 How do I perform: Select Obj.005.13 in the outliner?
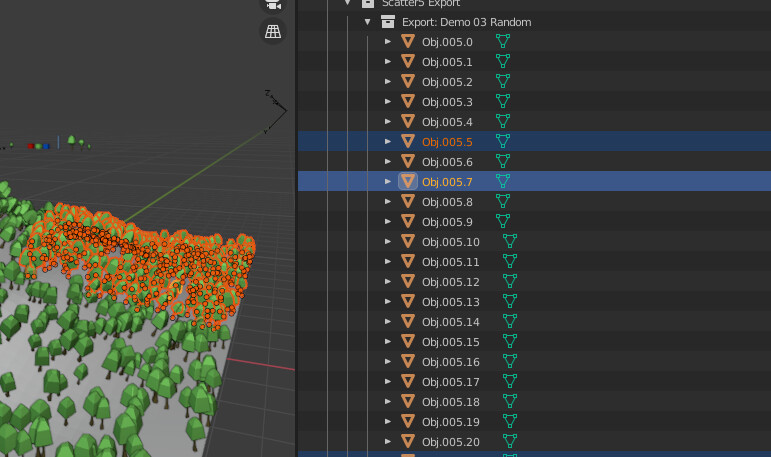coord(450,302)
